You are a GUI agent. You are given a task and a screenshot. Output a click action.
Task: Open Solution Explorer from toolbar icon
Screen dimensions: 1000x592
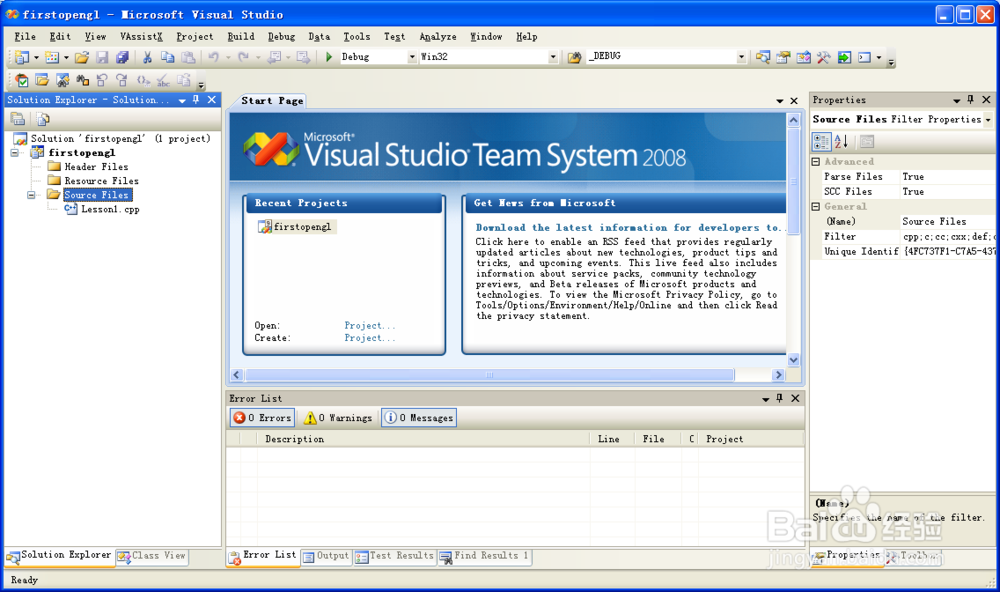(x=763, y=57)
